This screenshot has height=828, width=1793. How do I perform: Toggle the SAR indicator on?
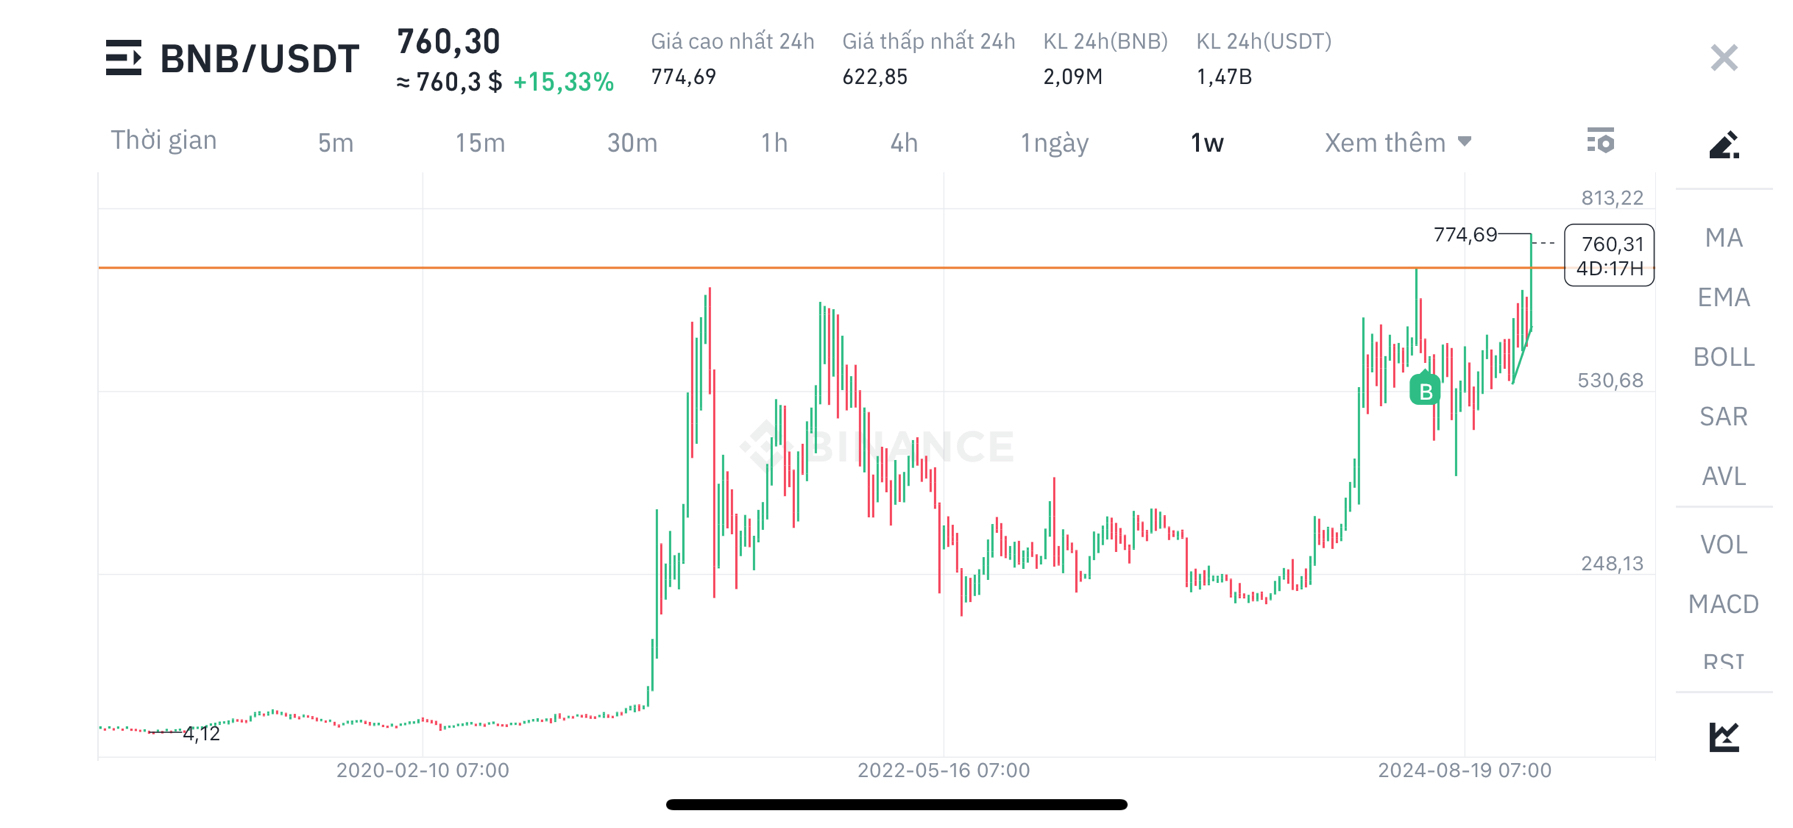(1722, 416)
